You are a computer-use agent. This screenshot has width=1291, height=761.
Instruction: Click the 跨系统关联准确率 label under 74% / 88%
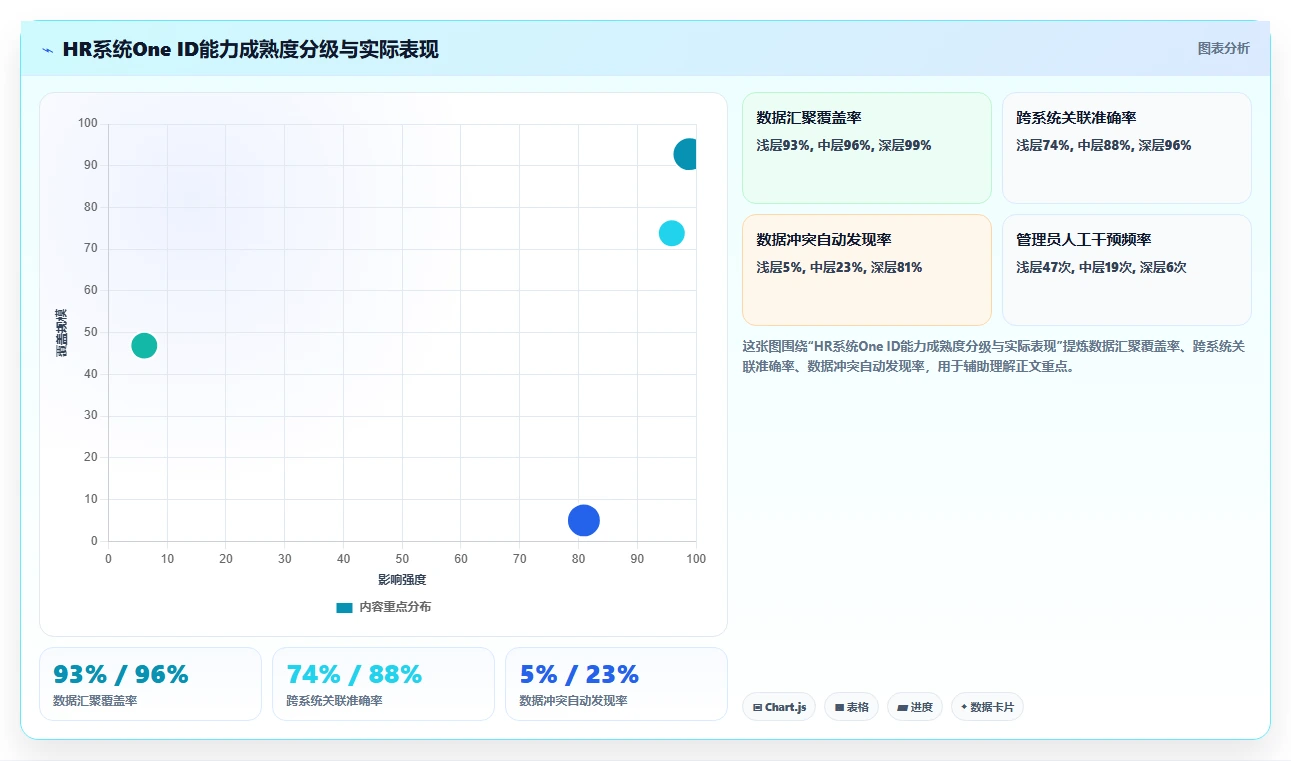pyautogui.click(x=334, y=701)
